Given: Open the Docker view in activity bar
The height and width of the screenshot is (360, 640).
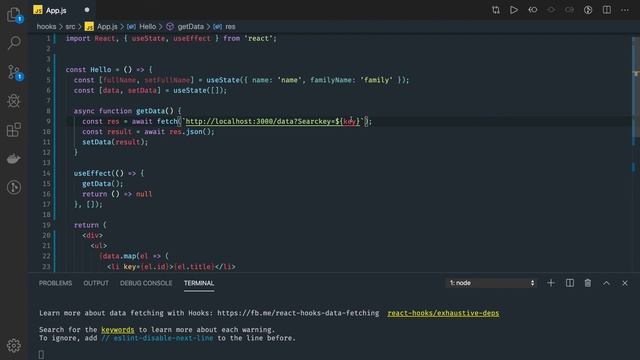Looking at the screenshot, I should coord(14,158).
